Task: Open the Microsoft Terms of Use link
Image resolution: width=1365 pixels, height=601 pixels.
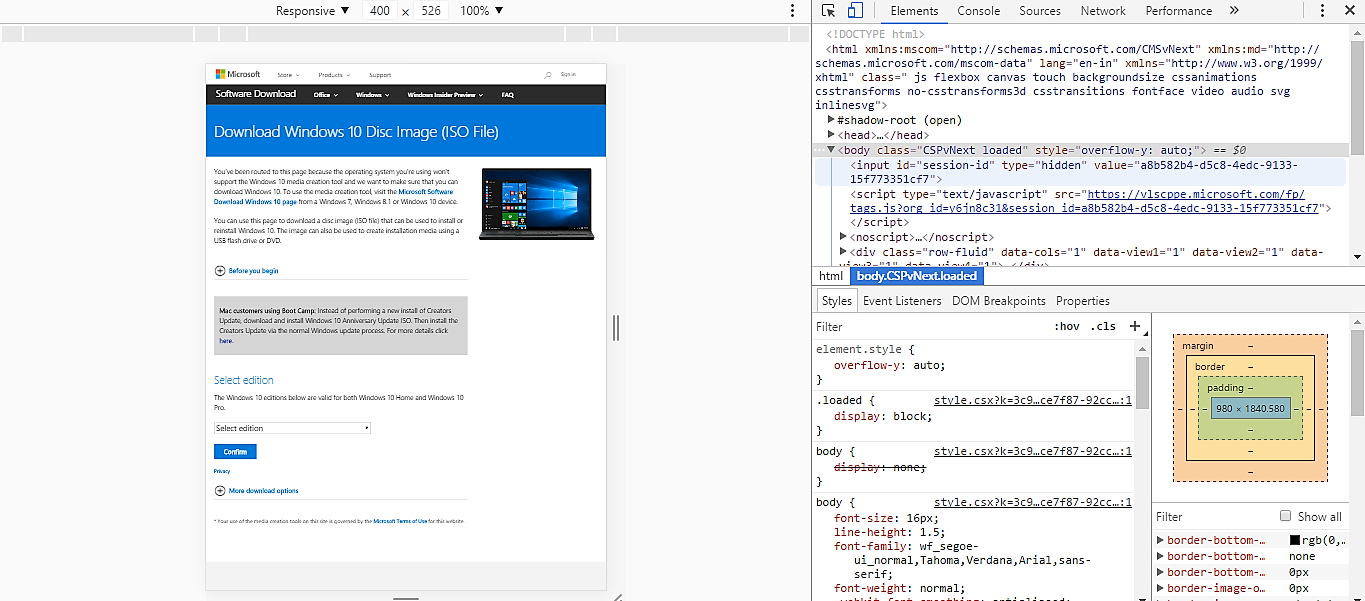Action: coord(400,521)
